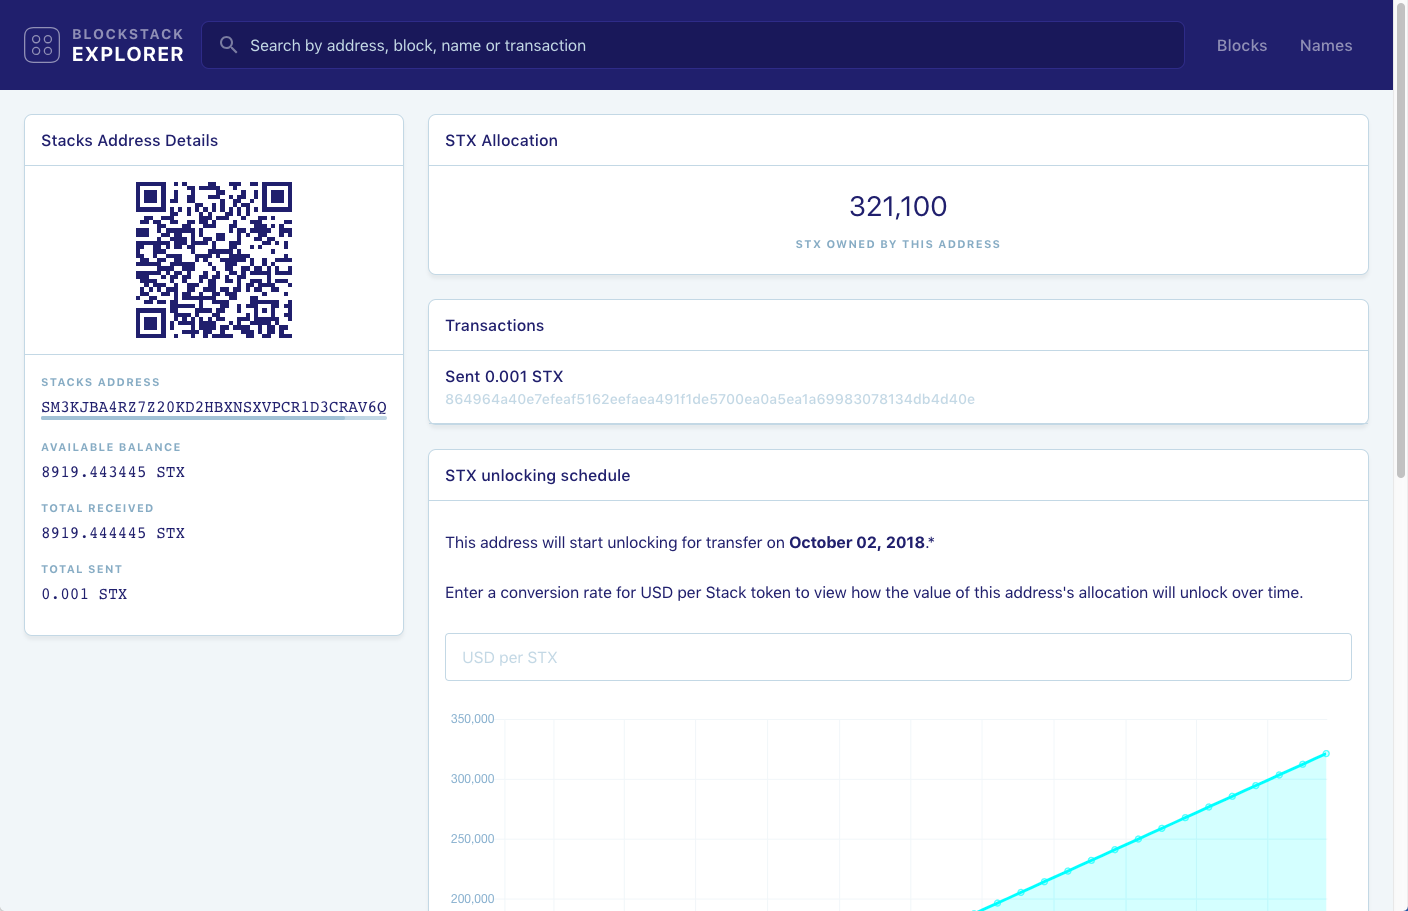
Task: Click the 350,000 chart axis label
Action: [472, 719]
